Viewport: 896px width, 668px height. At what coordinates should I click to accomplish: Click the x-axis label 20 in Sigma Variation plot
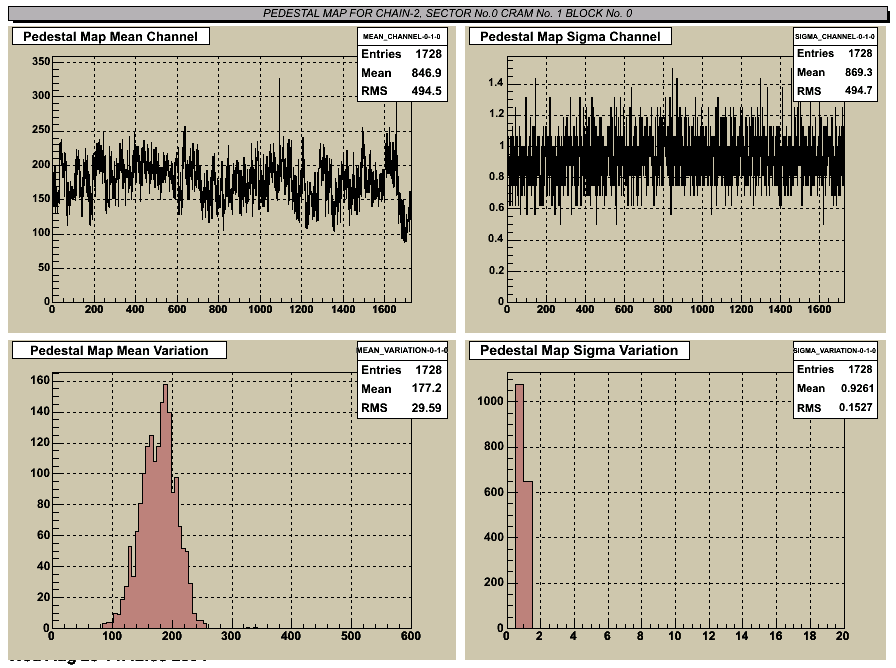click(x=842, y=635)
